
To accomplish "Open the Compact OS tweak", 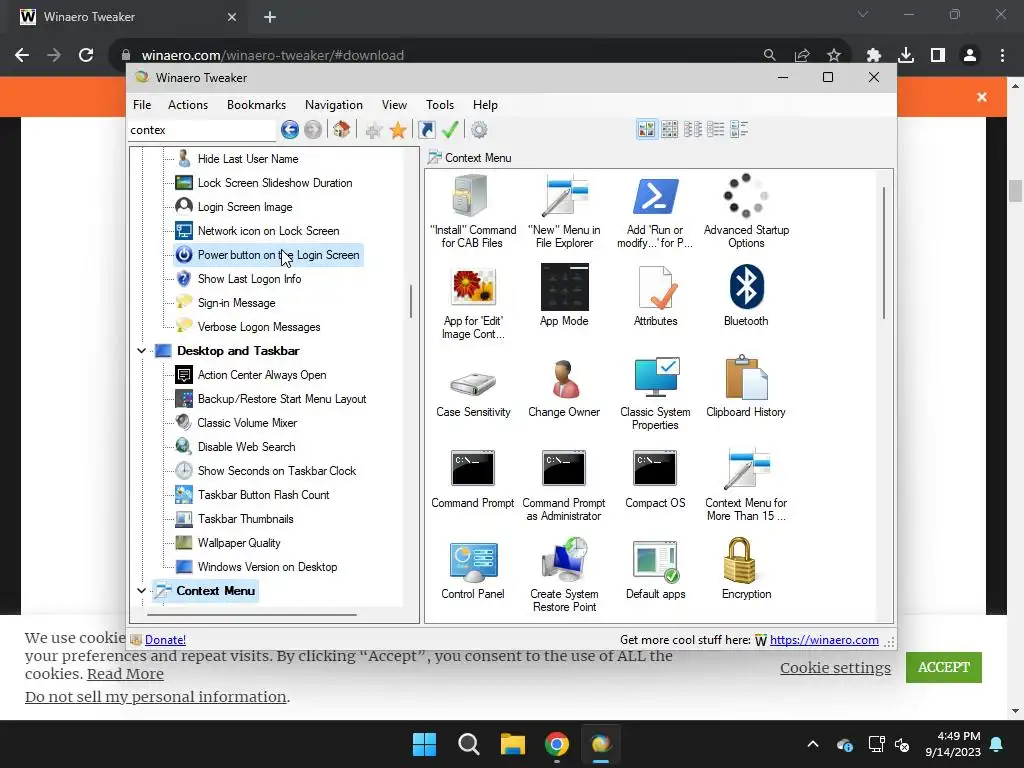I will pyautogui.click(x=655, y=477).
